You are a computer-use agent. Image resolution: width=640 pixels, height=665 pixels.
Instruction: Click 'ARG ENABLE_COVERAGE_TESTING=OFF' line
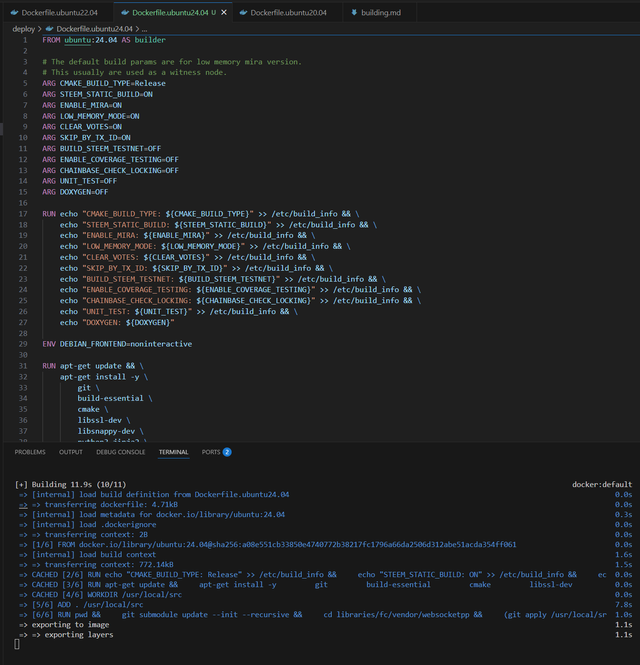[x=110, y=159]
